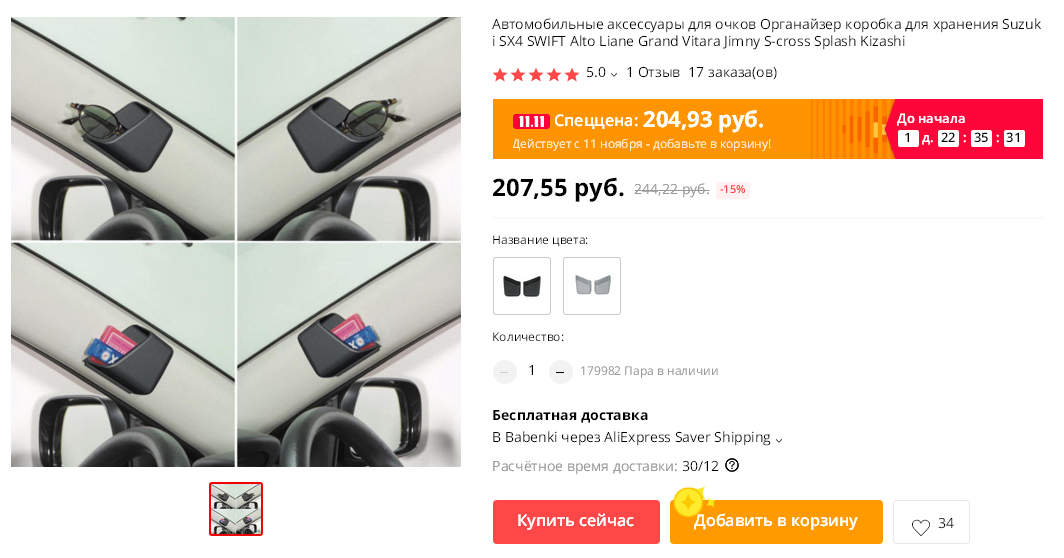1064x558 pixels.
Task: Select the black color option
Action: [522, 286]
